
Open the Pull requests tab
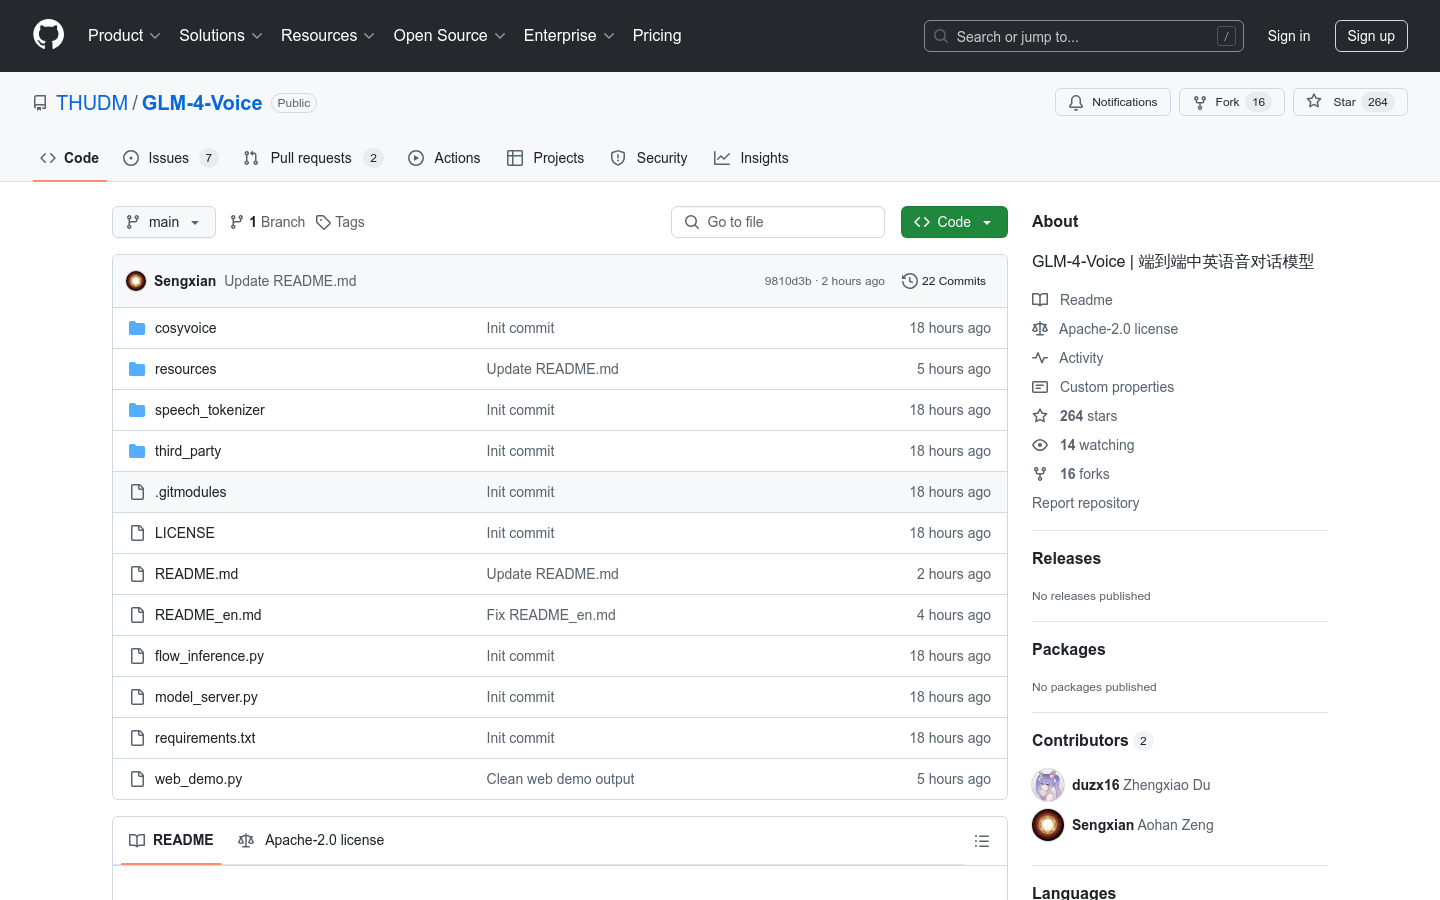point(311,158)
